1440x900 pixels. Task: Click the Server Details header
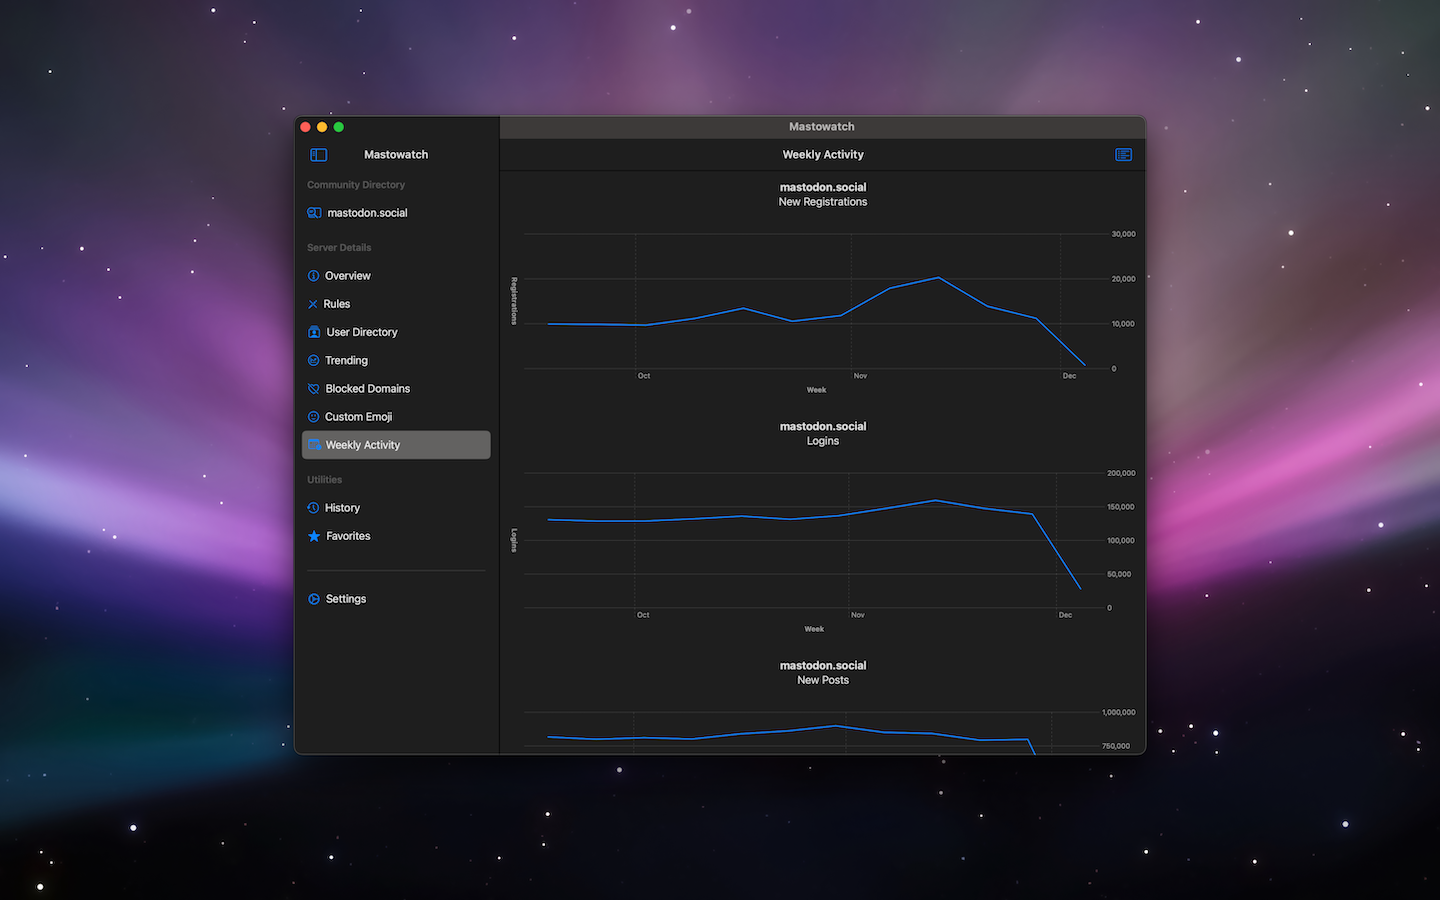pos(339,248)
